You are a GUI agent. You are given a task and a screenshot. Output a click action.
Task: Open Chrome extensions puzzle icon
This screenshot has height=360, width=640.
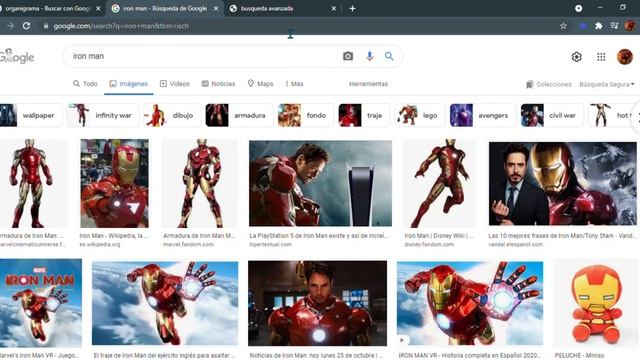pos(599,26)
